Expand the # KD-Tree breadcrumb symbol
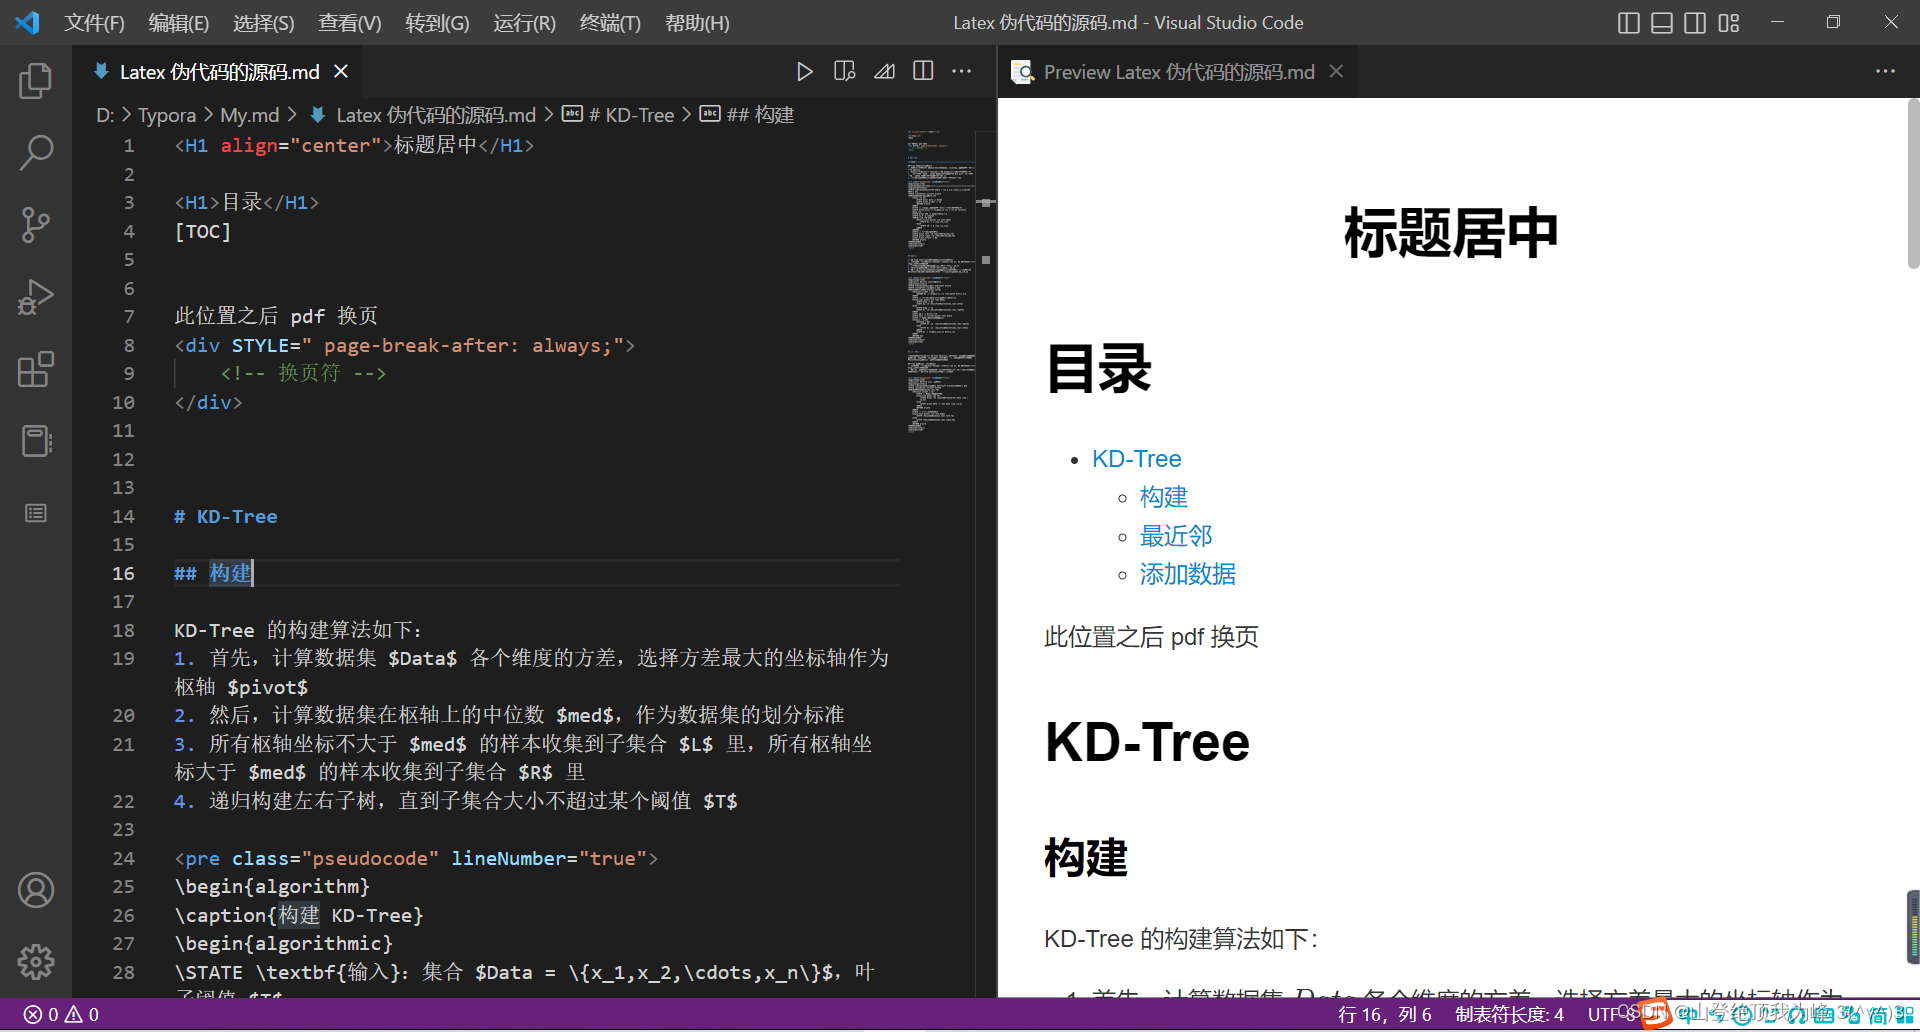The width and height of the screenshot is (1920, 1032). pyautogui.click(x=630, y=115)
